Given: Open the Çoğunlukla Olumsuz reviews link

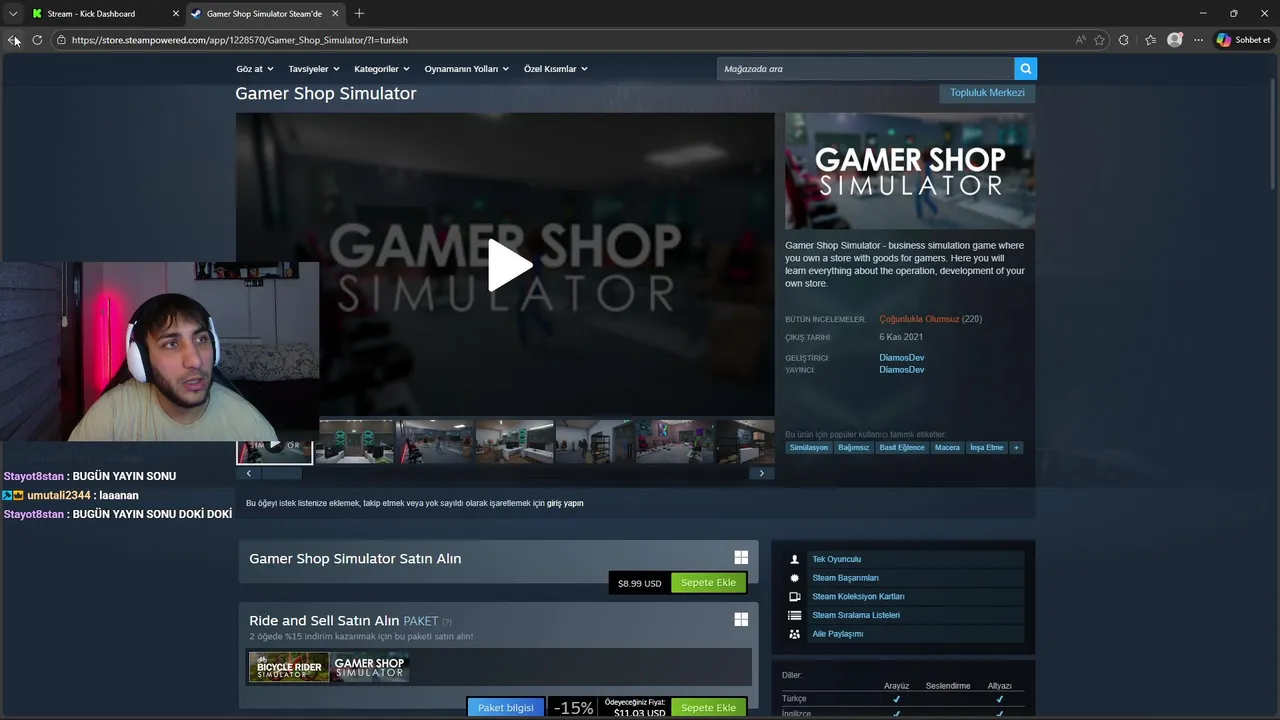Looking at the screenshot, I should 919,319.
